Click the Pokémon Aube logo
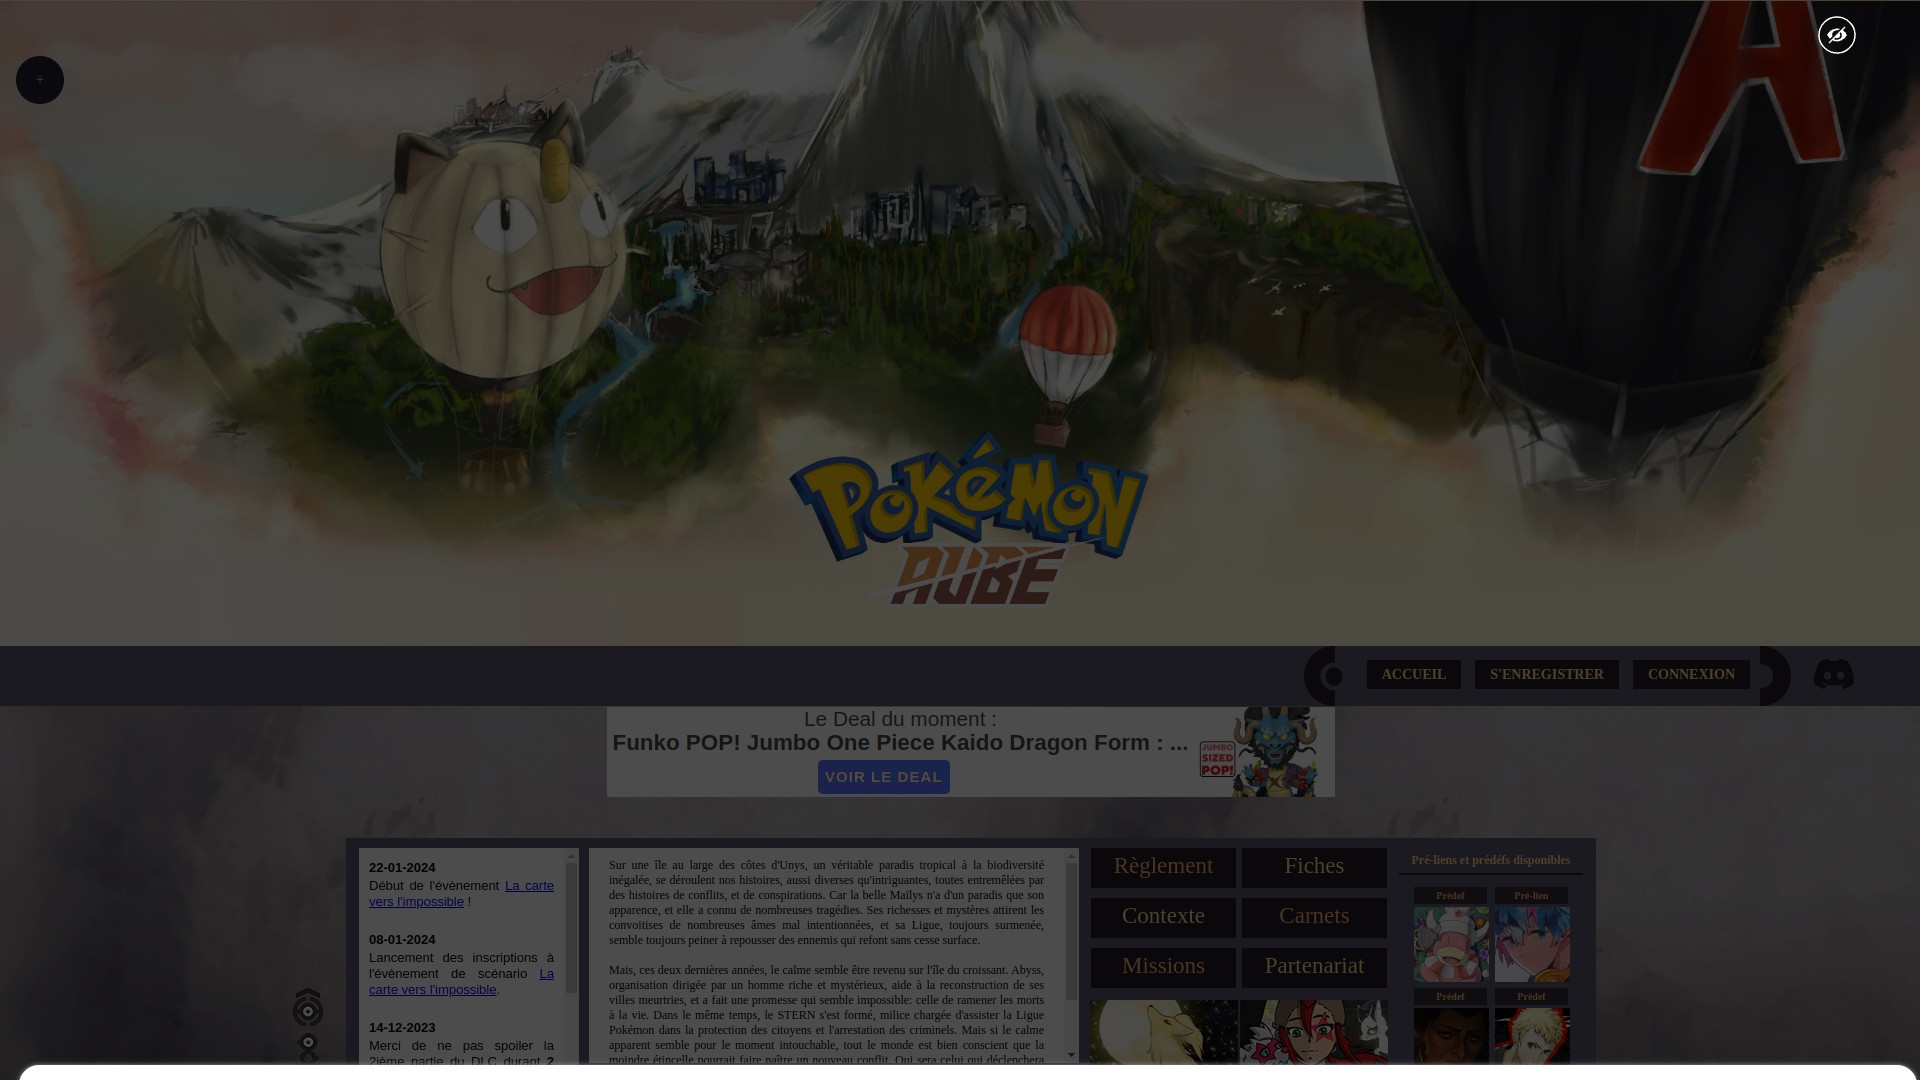The image size is (1920, 1080). (x=969, y=520)
